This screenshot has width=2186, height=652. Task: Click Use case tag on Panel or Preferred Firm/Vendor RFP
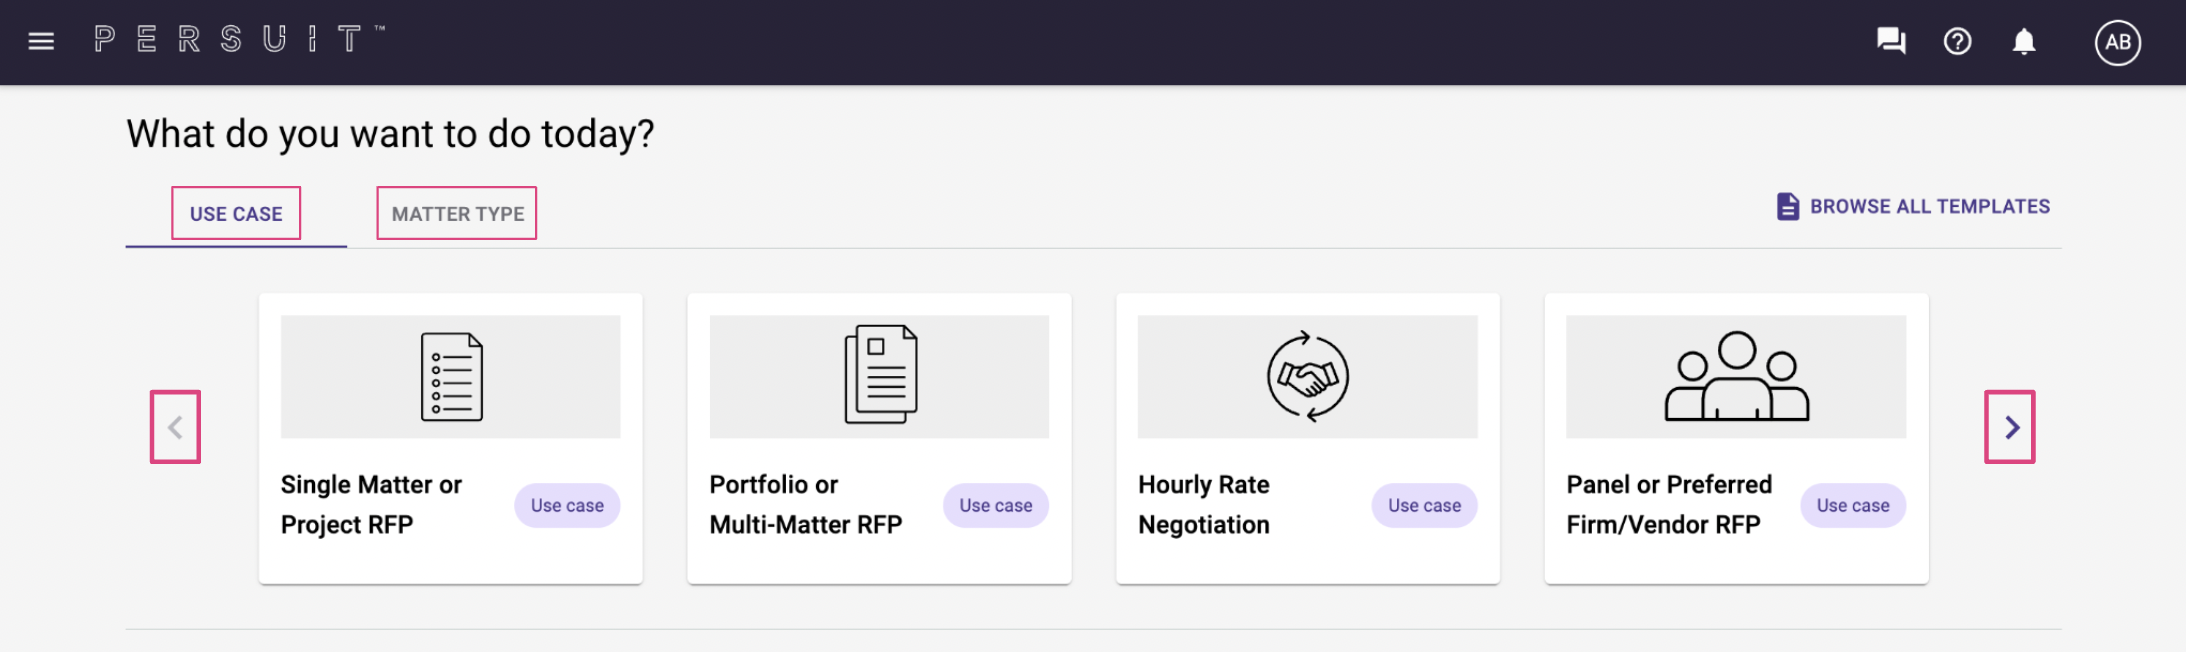point(1853,506)
